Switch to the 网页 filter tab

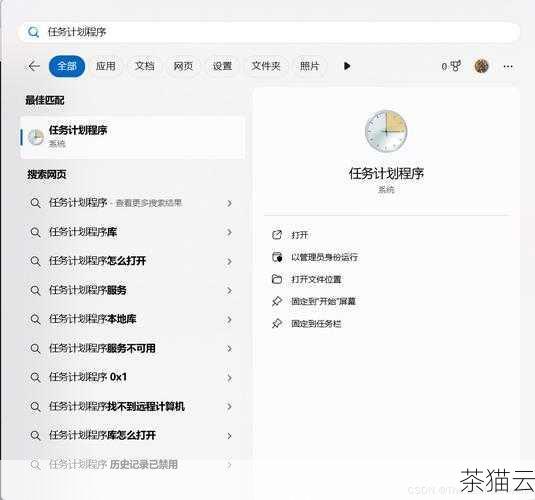pos(184,66)
